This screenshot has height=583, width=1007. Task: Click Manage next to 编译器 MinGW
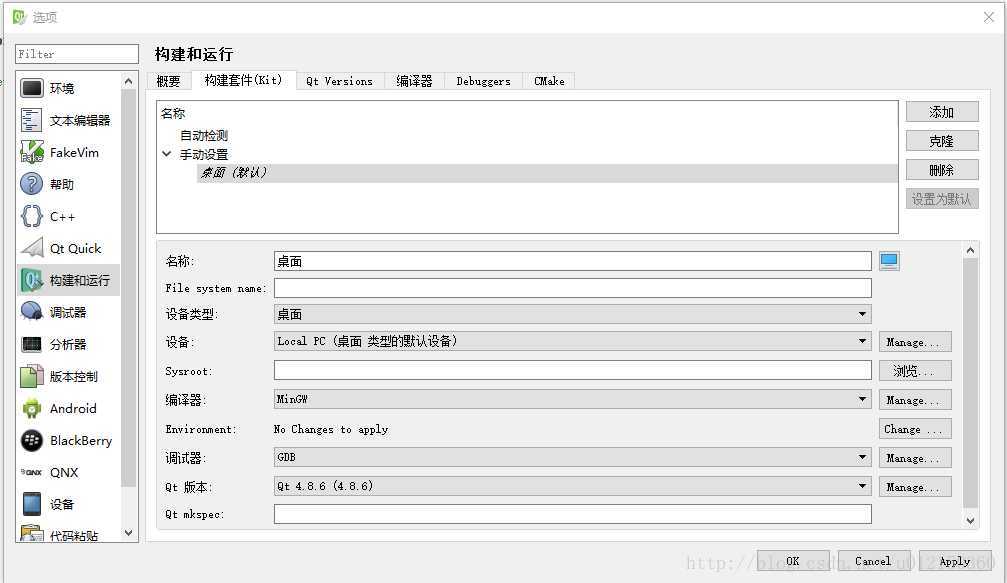click(x=915, y=400)
